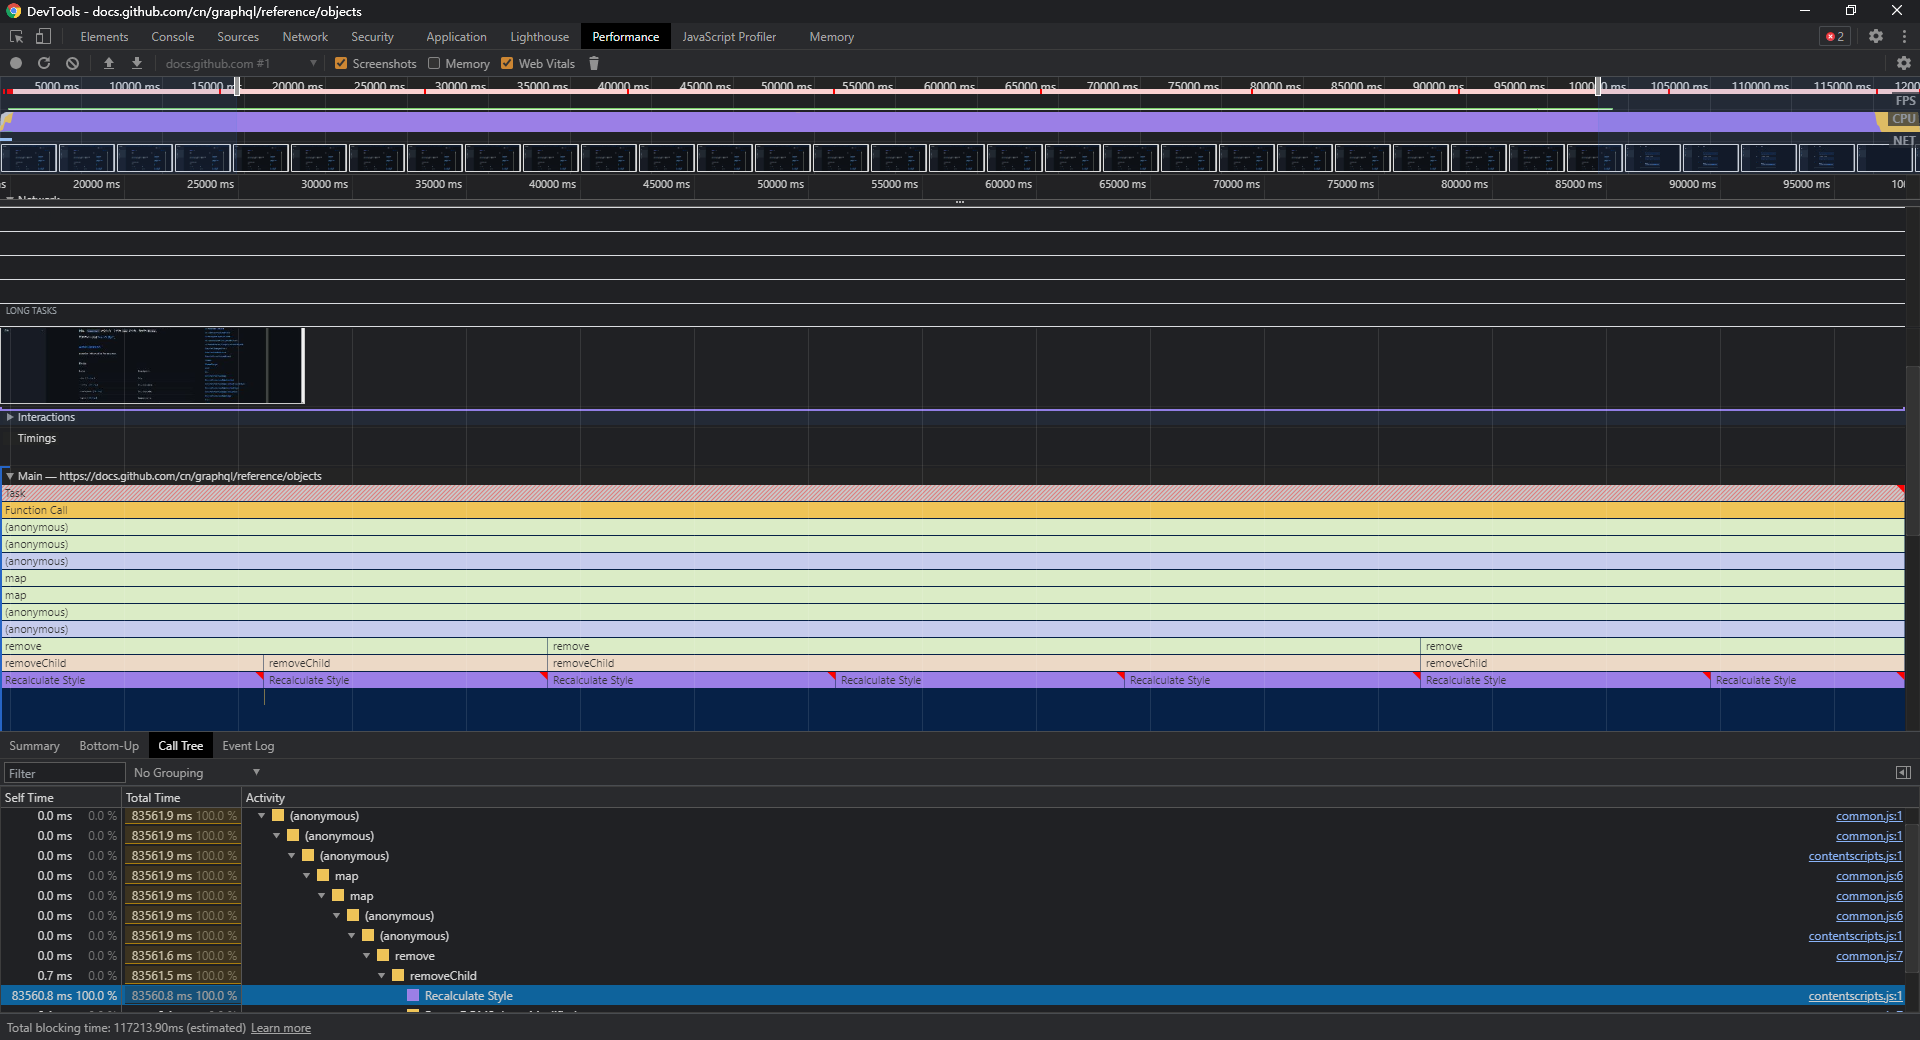Open DevTools settings gear in the tab bar
Viewport: 1920px width, 1040px height.
tap(1876, 36)
